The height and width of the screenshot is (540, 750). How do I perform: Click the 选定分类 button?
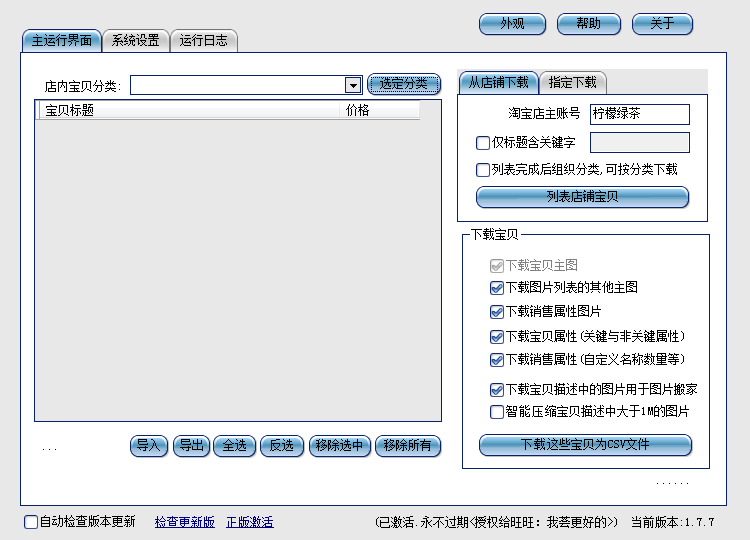coord(404,84)
